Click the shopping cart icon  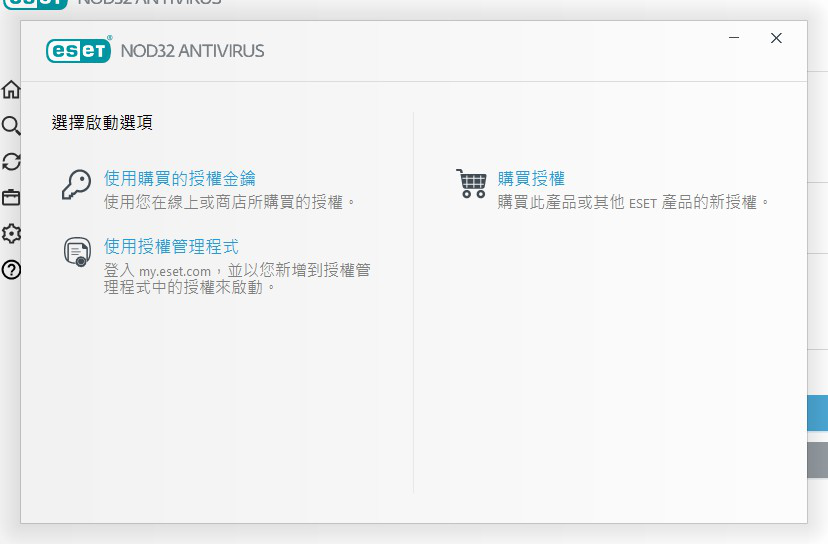[471, 183]
